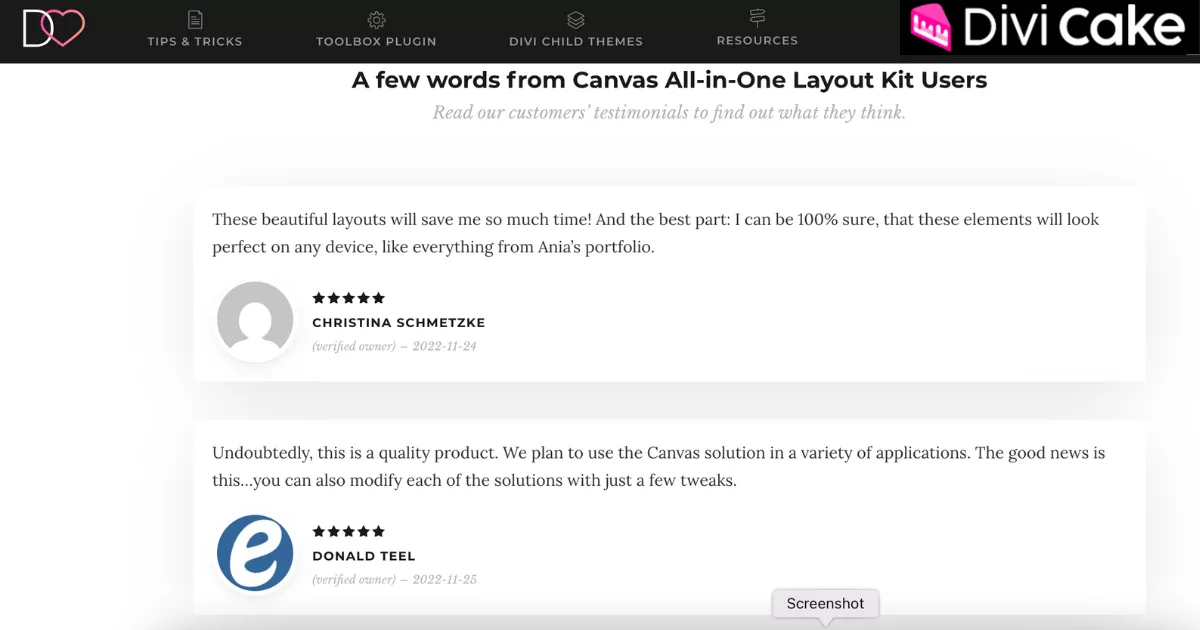The image size is (1200, 630).
Task: Click the heading about Canvas Layout Kit users
Action: pyautogui.click(x=670, y=80)
